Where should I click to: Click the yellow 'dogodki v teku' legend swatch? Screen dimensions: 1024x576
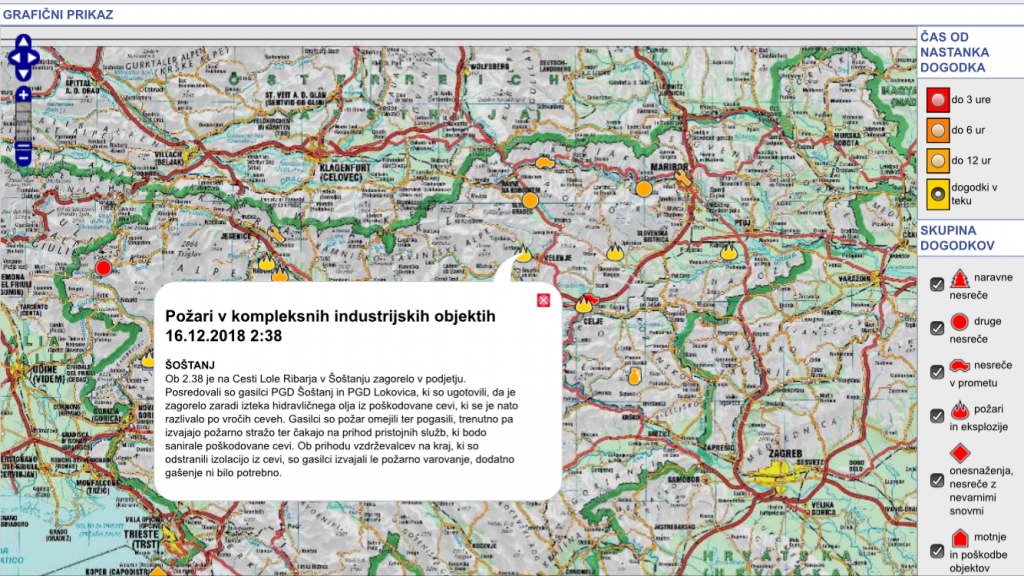coord(938,194)
